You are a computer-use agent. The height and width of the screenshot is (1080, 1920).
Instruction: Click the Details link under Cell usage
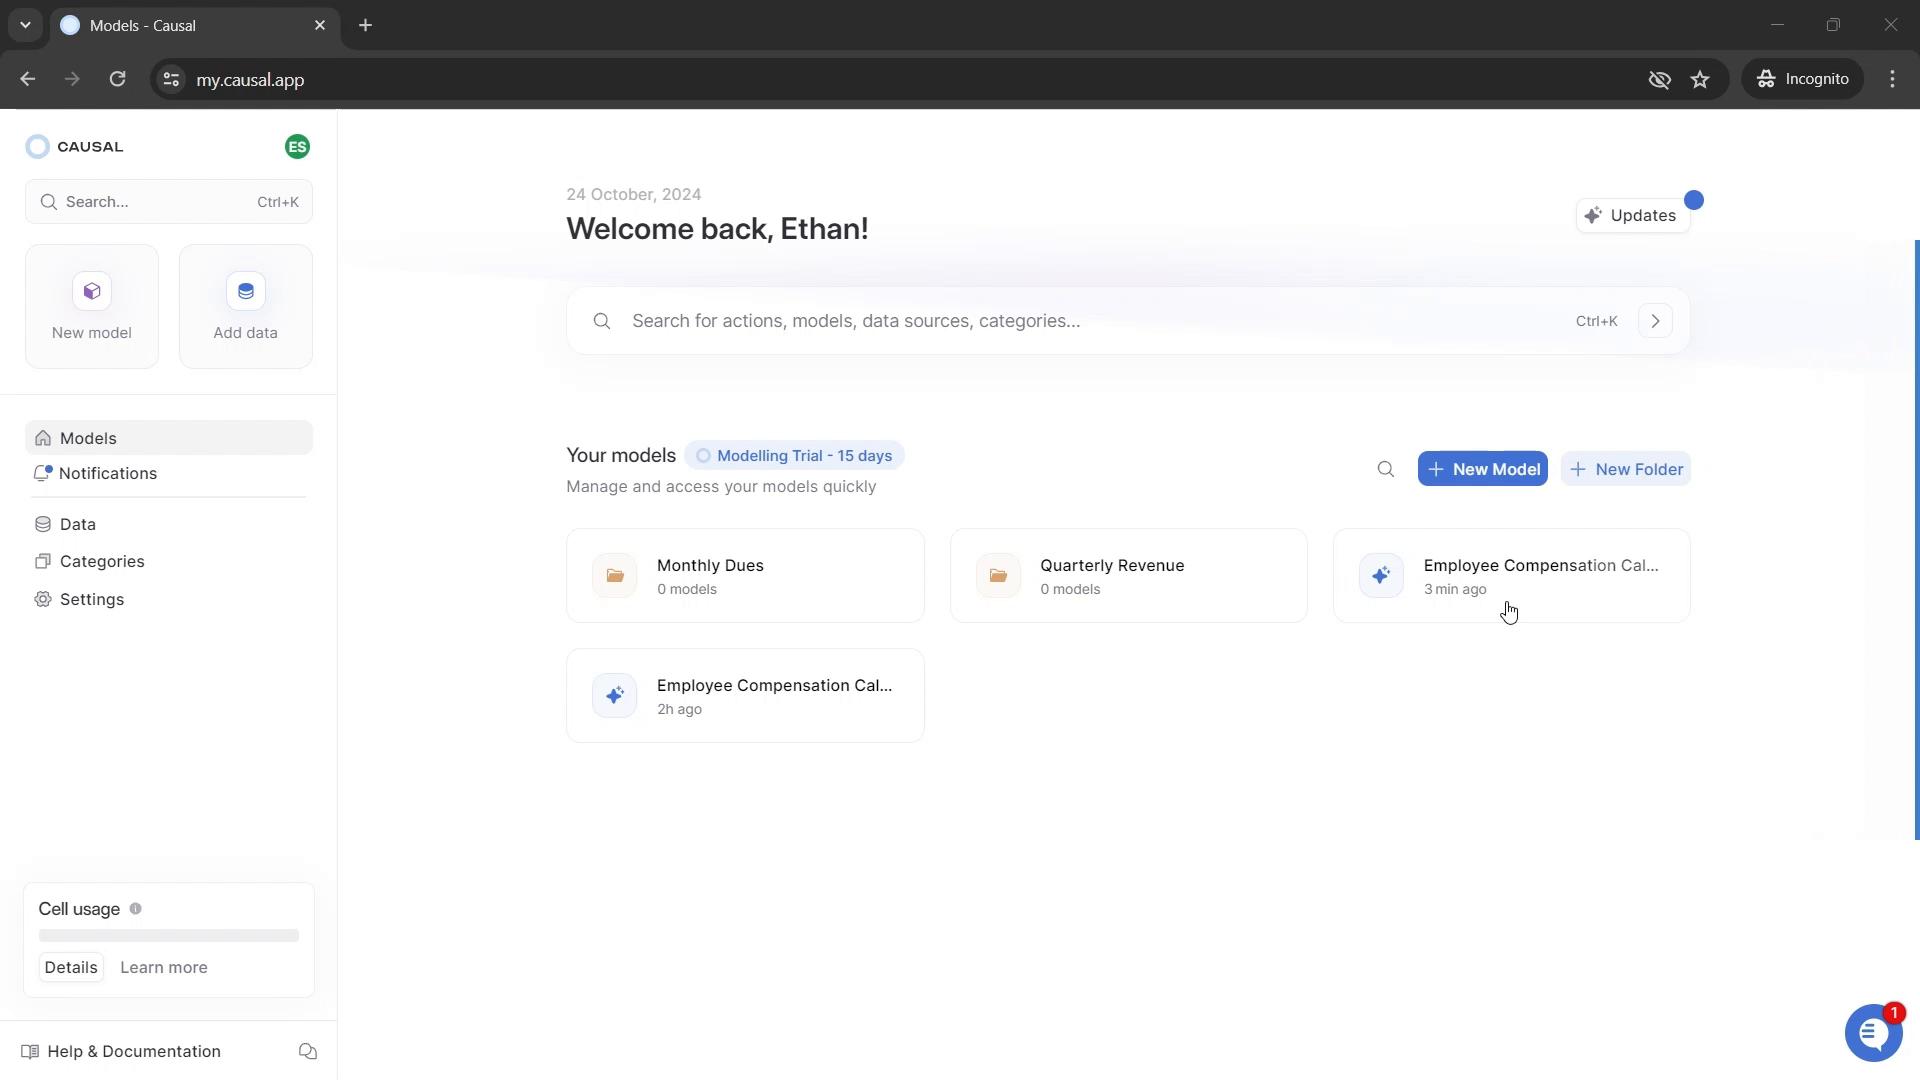70,967
